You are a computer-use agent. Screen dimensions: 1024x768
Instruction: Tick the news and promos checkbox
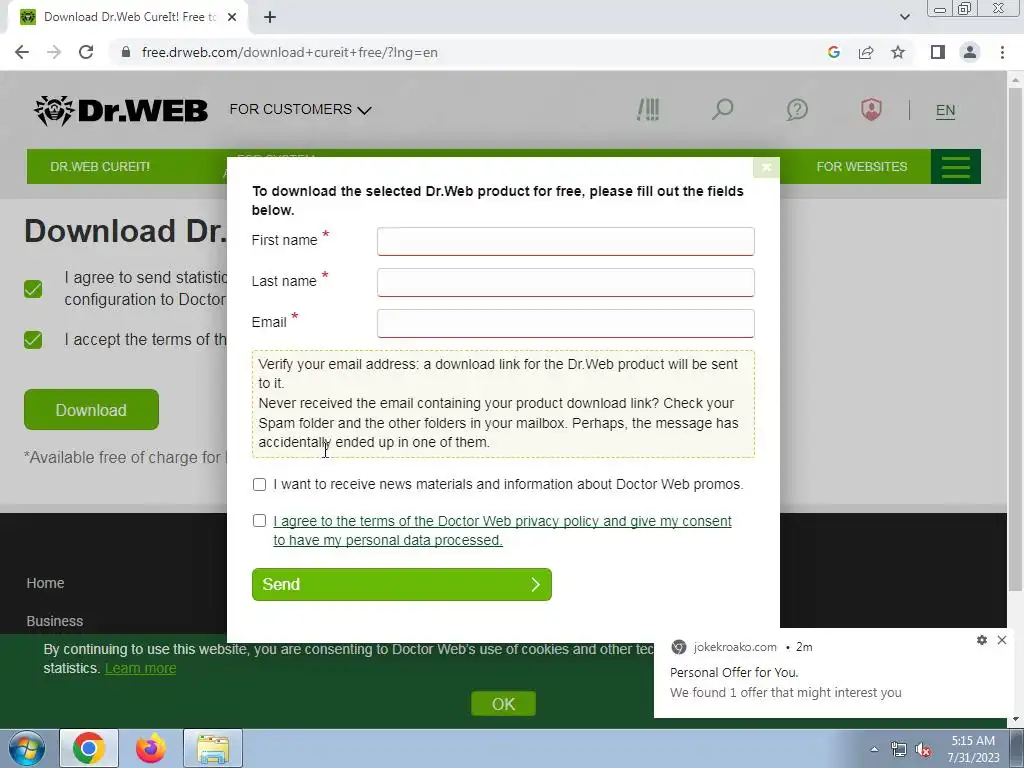259,485
